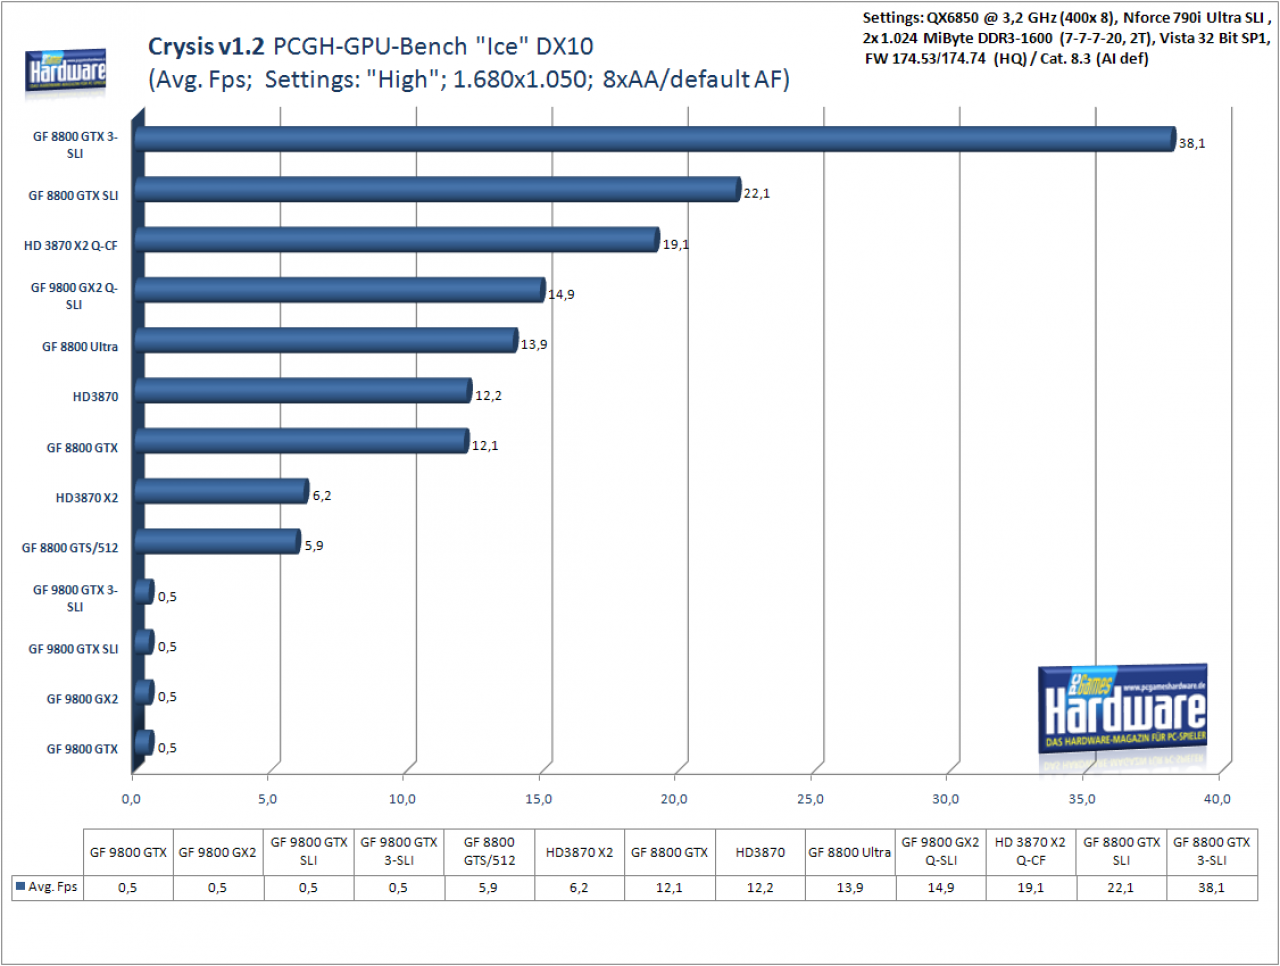The height and width of the screenshot is (966, 1280).
Task: Click table header cell 'GF 9800 GX2 Q-SLI'
Action: point(940,852)
